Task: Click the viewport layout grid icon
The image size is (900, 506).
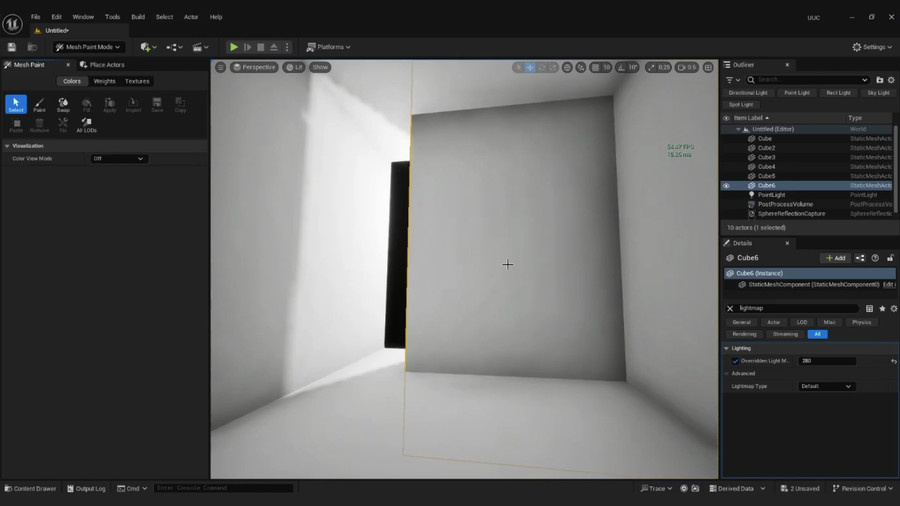Action: coord(708,67)
